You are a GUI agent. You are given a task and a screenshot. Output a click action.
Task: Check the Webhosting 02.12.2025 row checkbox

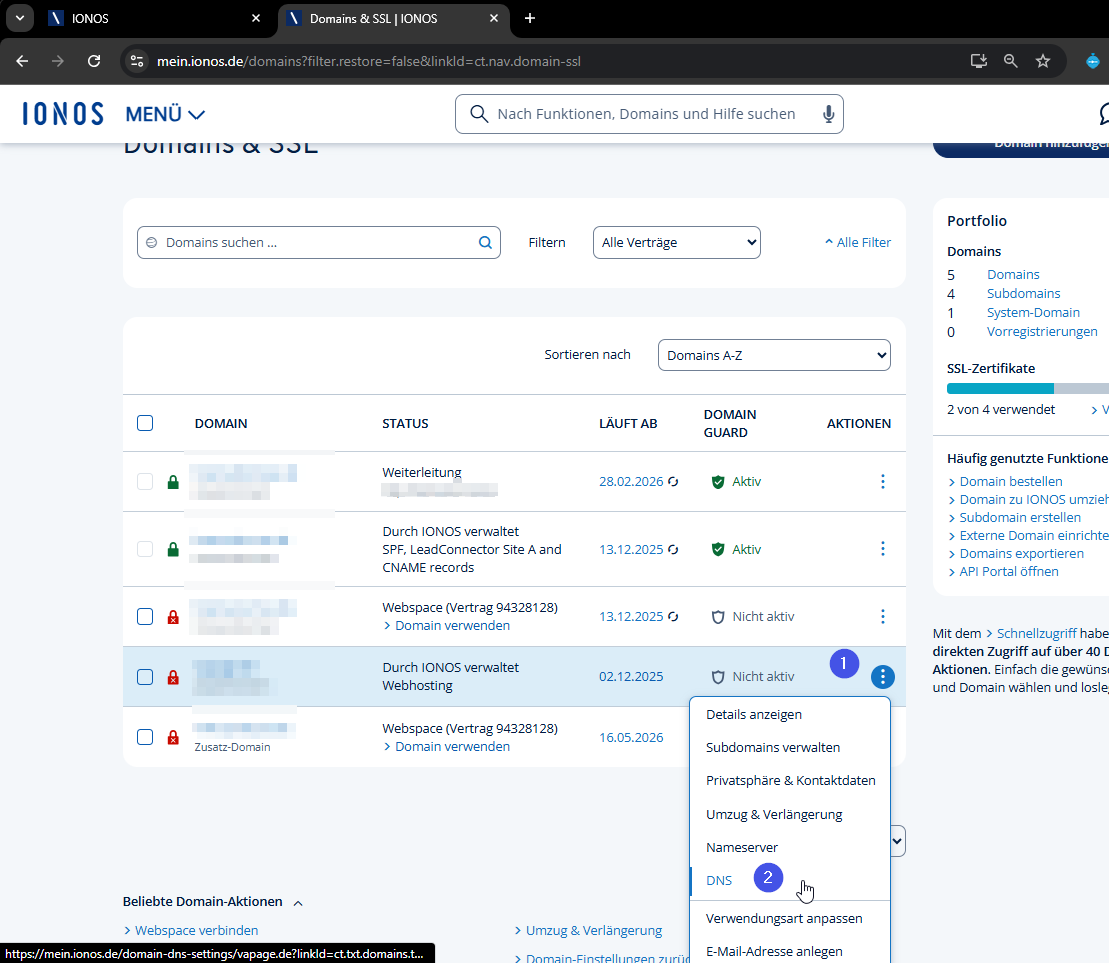(x=145, y=677)
